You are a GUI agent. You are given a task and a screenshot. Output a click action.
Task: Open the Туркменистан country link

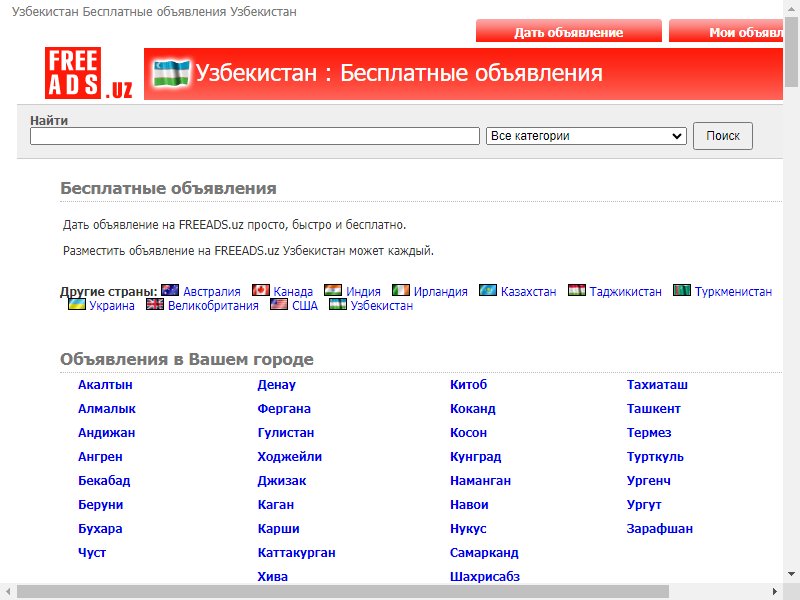(733, 292)
